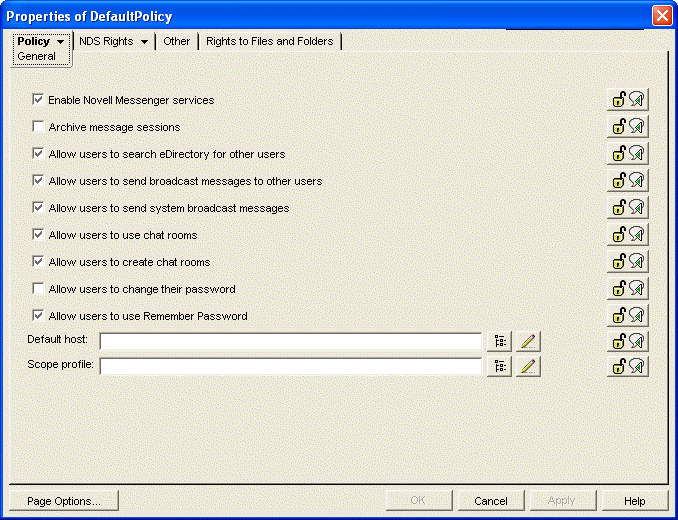Click lock button for Scope profile row

click(627, 366)
